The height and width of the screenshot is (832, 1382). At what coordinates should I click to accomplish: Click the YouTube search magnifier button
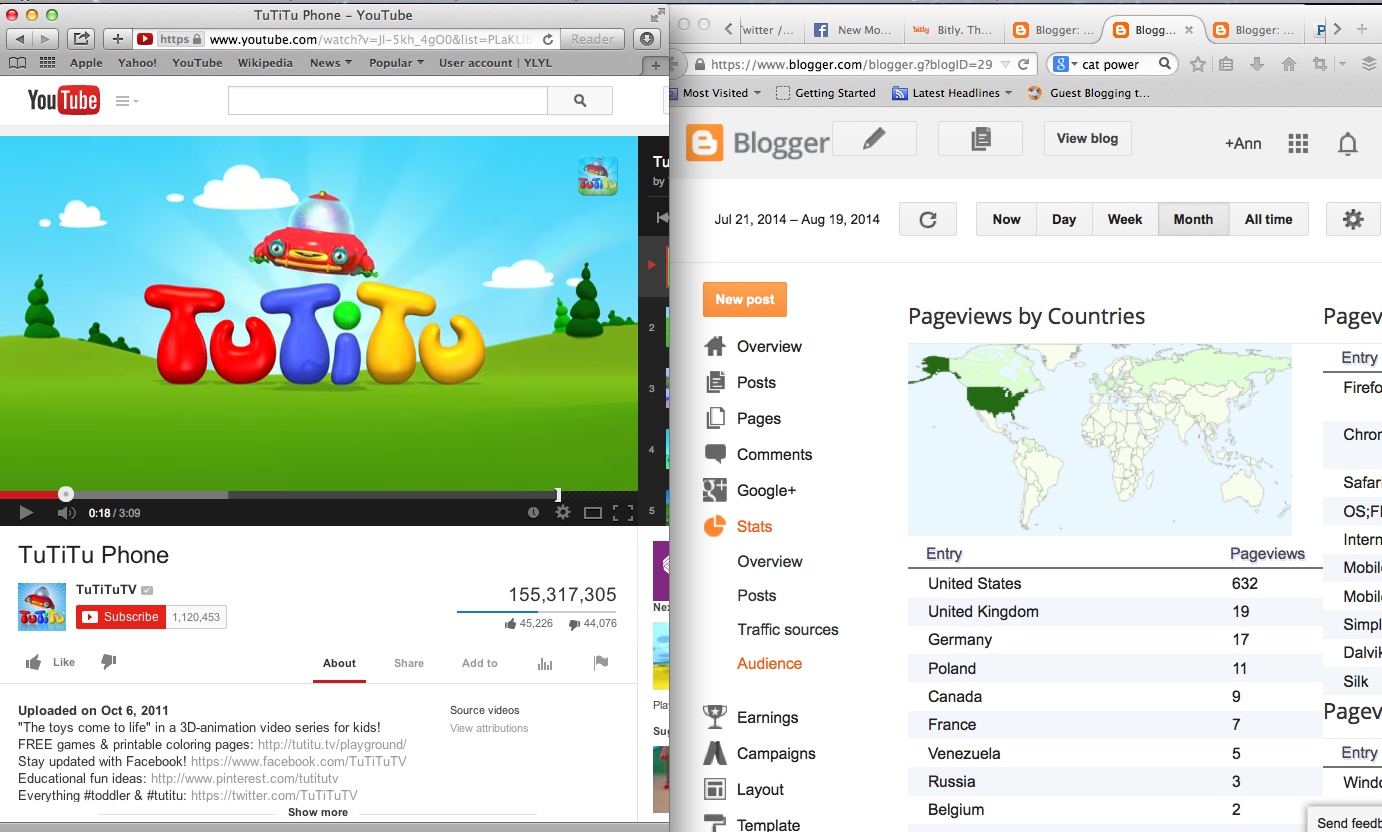tap(580, 101)
